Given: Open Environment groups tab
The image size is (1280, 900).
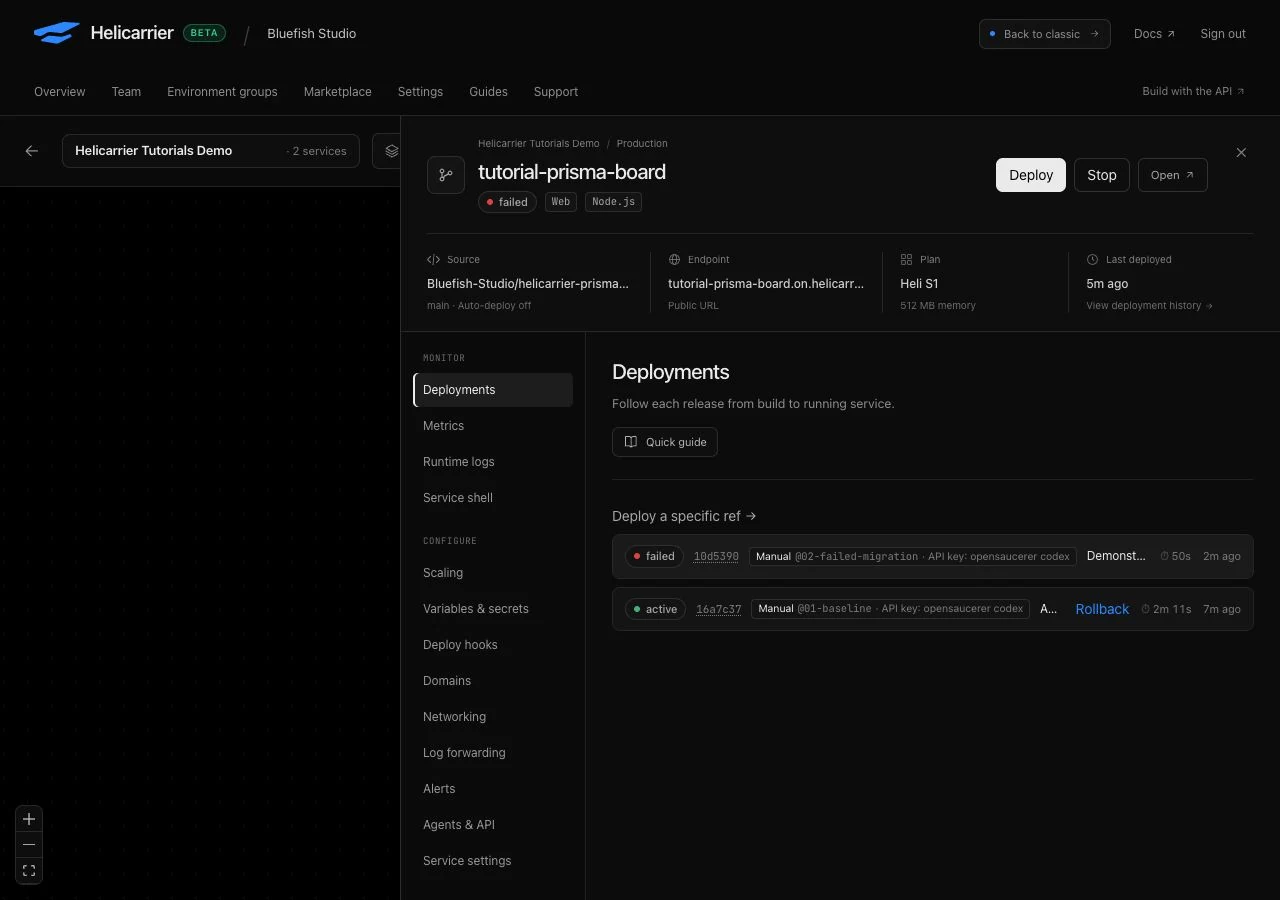Looking at the screenshot, I should point(222,92).
